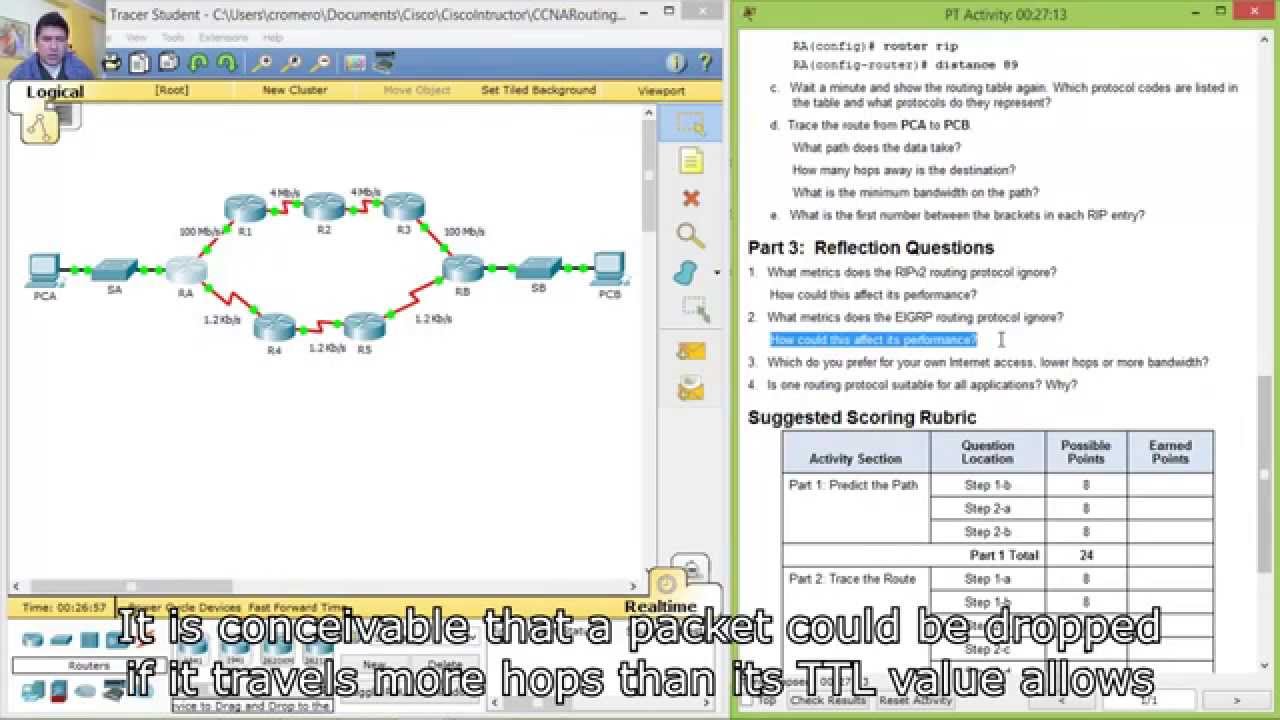The image size is (1280, 720).
Task: Click New Cluster in the yellow bar
Action: [x=294, y=90]
